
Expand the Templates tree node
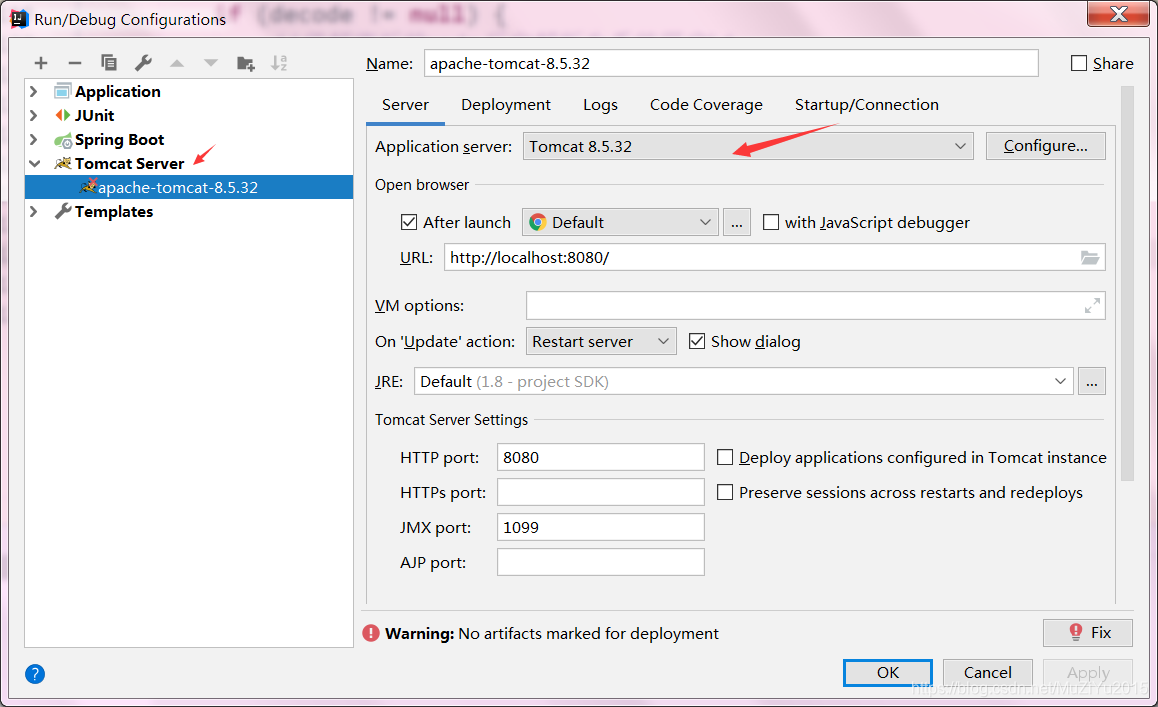coord(34,211)
